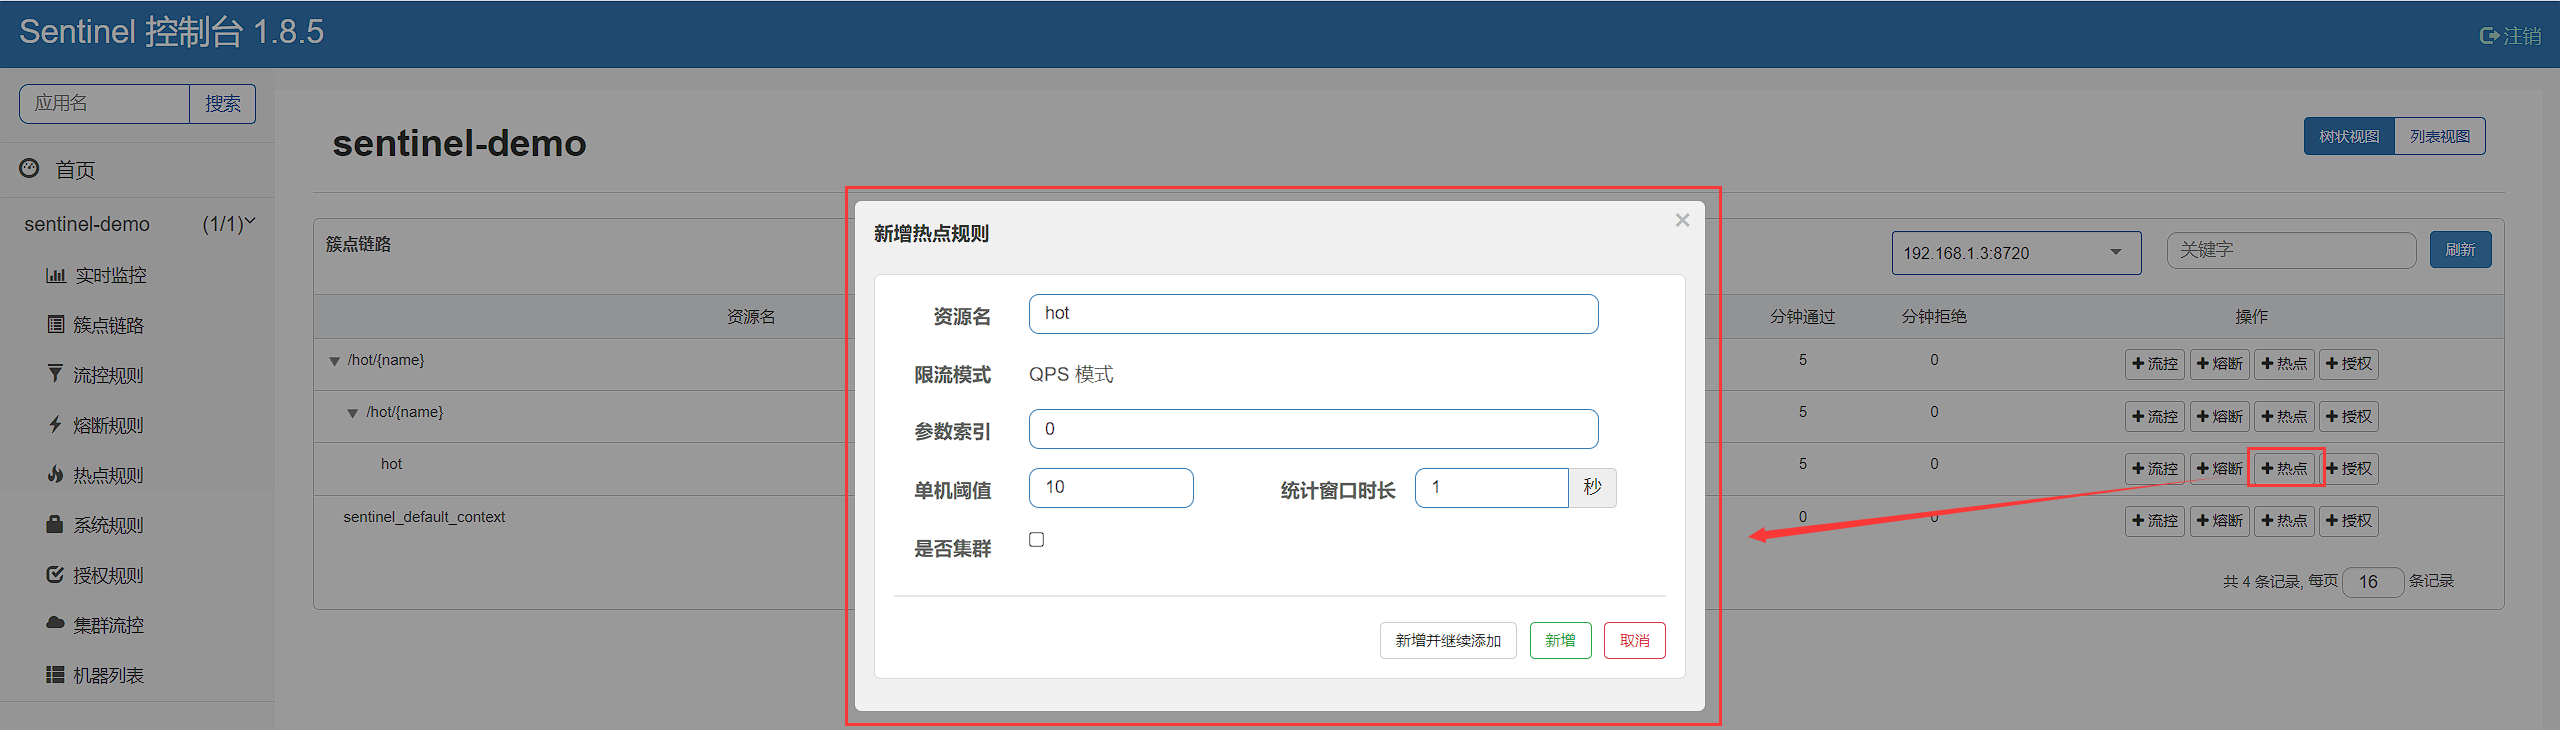Add 热点 rule for sentinel_default_context

tap(2285, 521)
